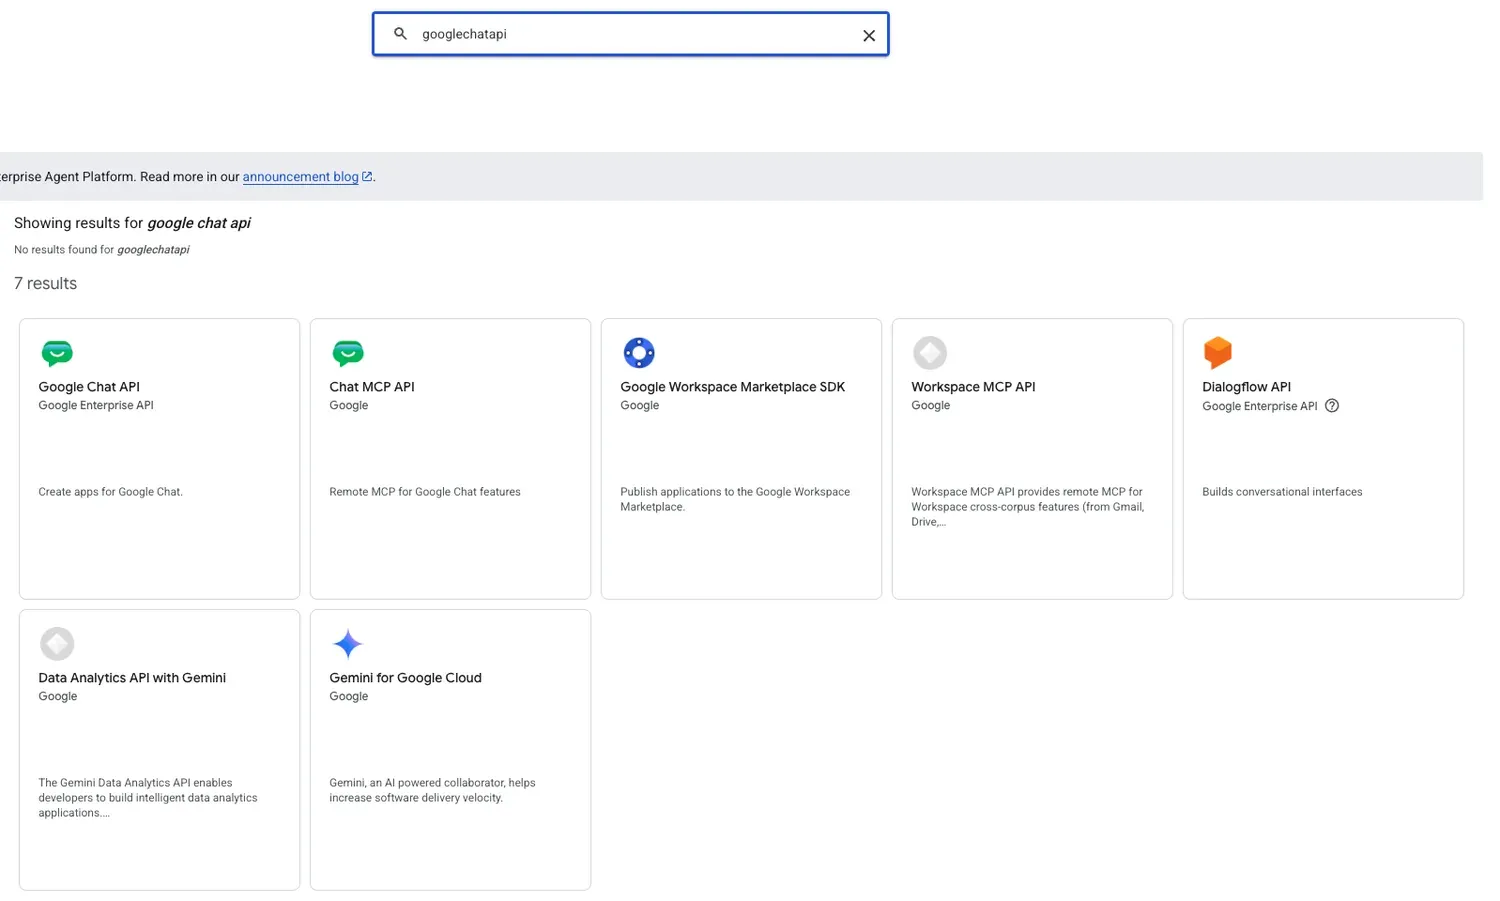Screen dimensions: 1500x901
Task: Click 'Showing results for google chat api' text
Action: (132, 223)
